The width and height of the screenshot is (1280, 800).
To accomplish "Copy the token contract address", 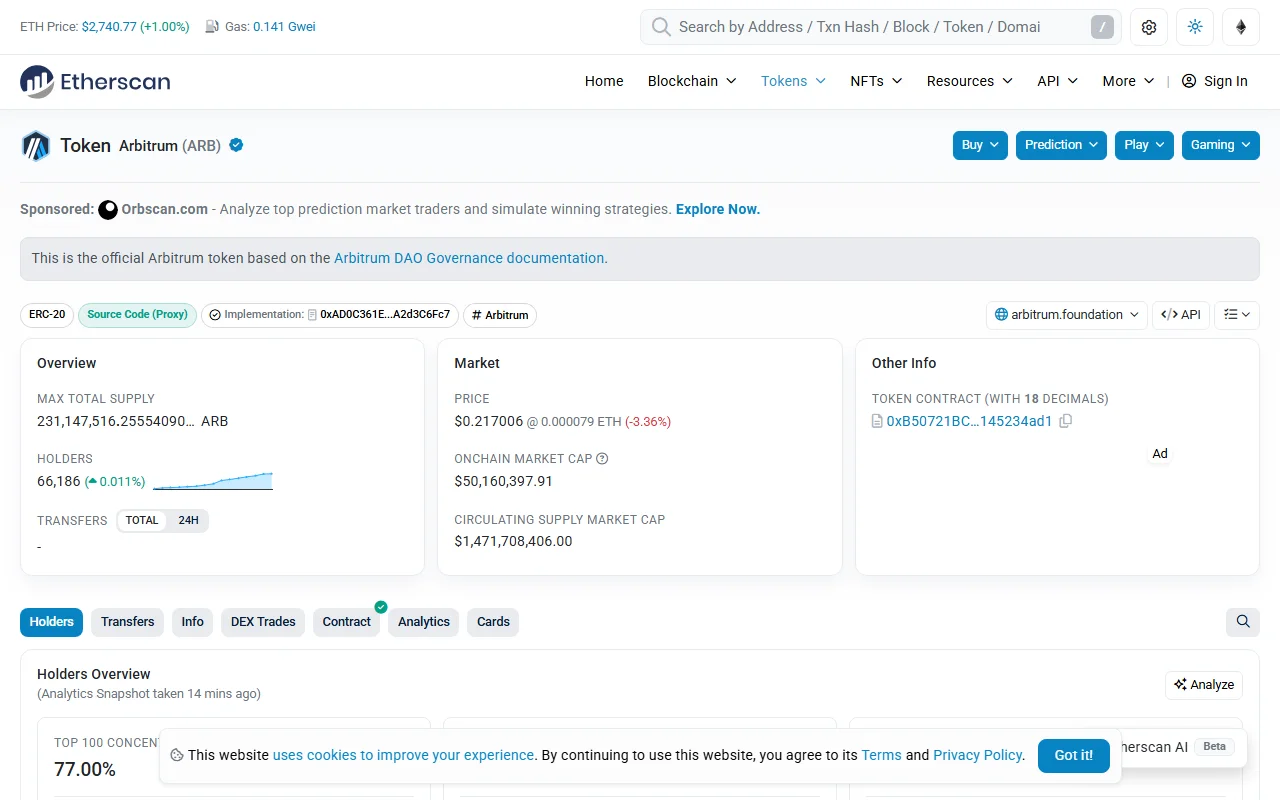I will coord(1066,421).
